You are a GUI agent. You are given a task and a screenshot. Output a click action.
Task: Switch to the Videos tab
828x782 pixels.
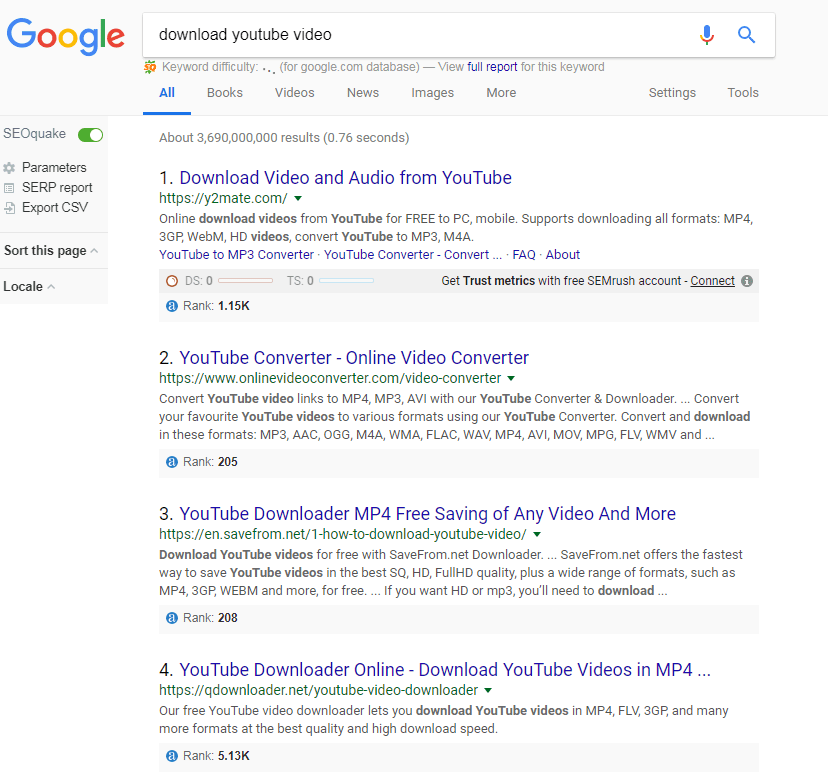pos(295,93)
